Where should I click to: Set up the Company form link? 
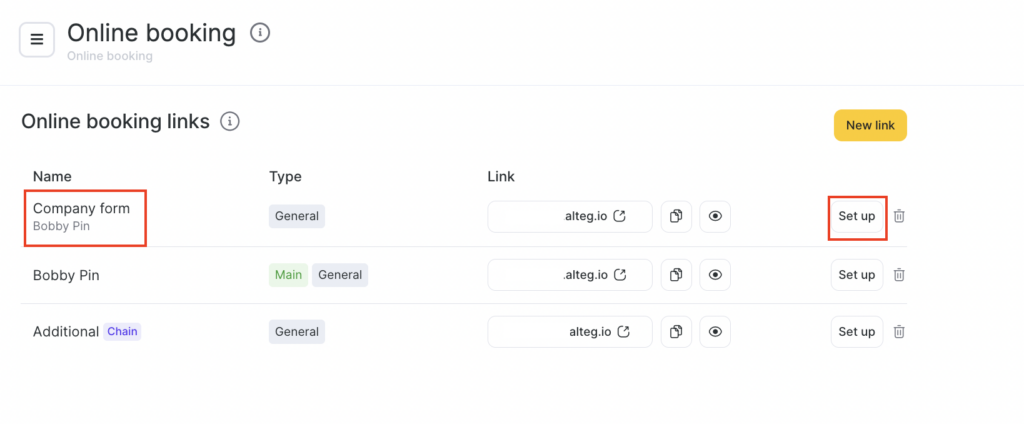coord(857,217)
